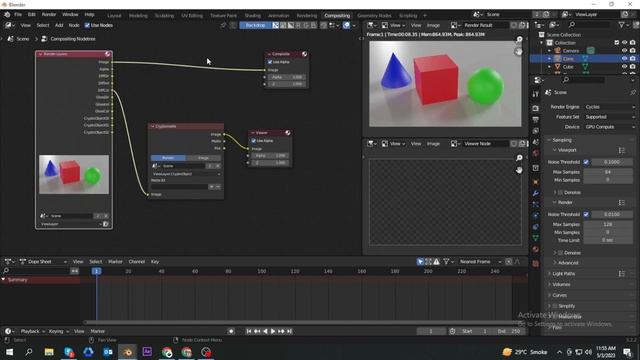Open the Scene properties tab icon
The image size is (640, 360).
[536, 142]
